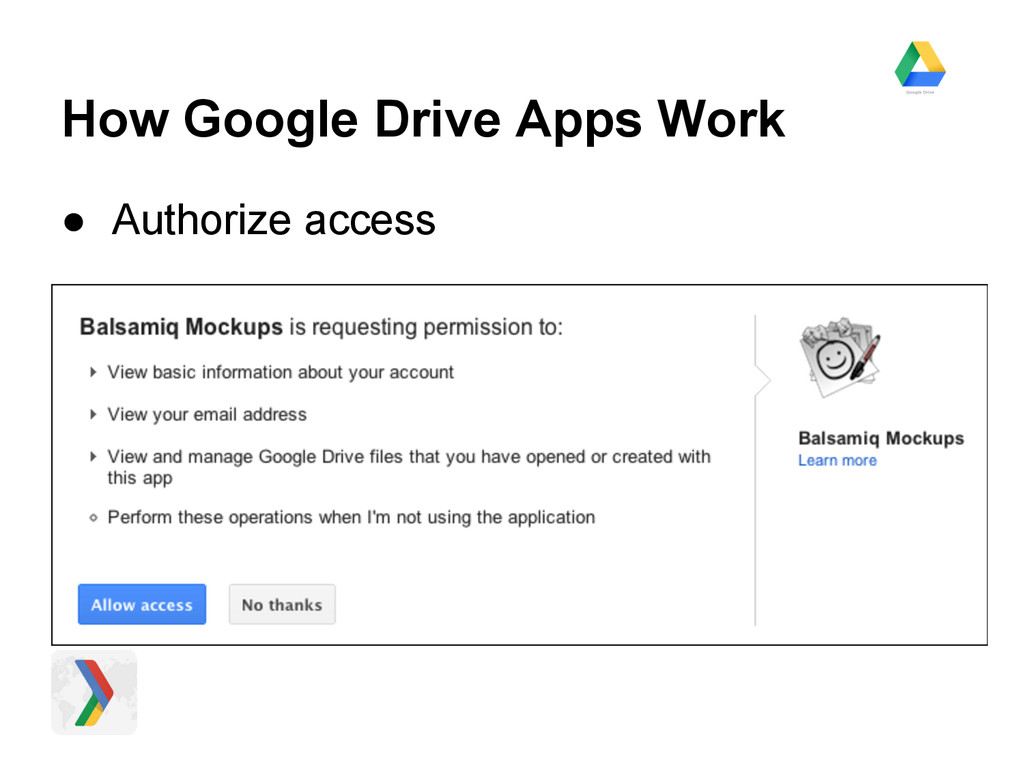Click the requesting permission heading

coord(321,327)
